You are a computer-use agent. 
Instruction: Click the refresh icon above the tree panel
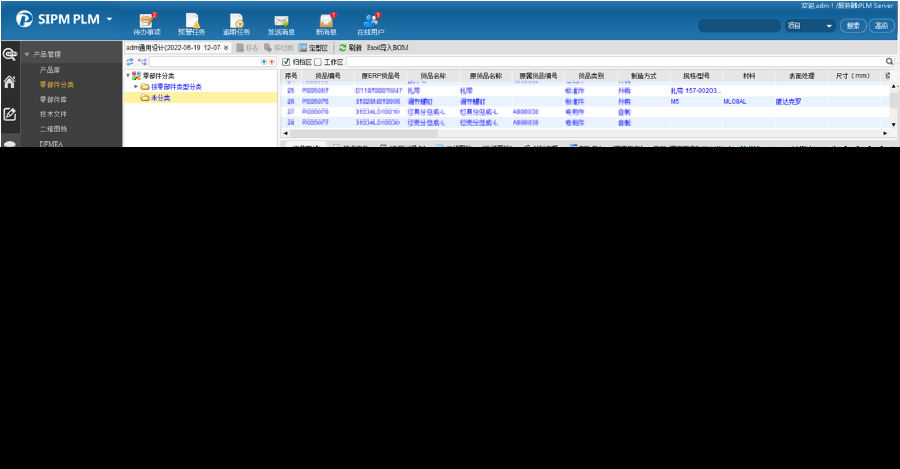click(130, 62)
